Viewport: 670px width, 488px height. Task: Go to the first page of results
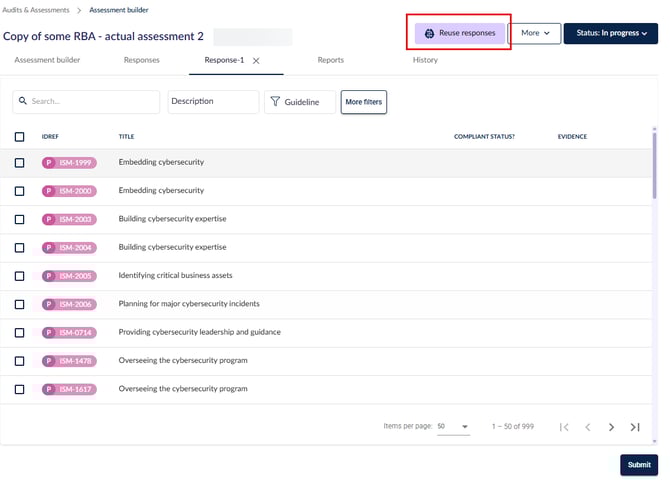coord(564,427)
